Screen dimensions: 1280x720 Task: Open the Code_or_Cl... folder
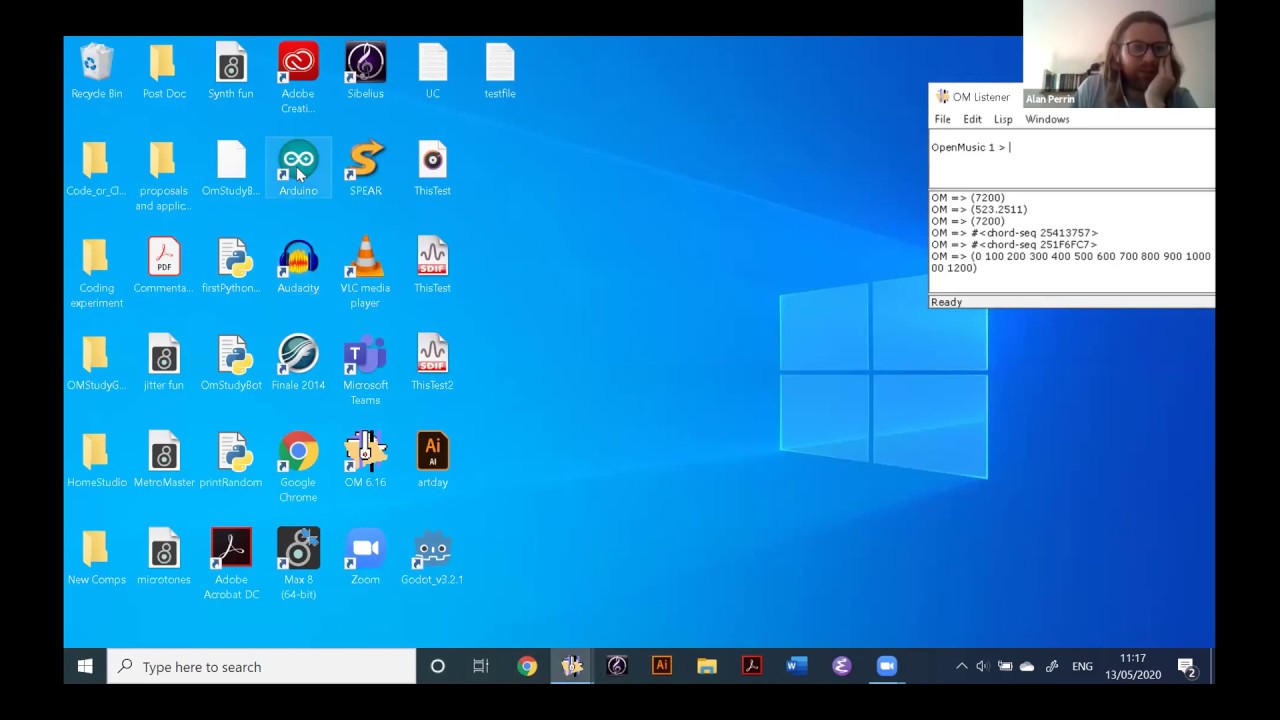[96, 167]
